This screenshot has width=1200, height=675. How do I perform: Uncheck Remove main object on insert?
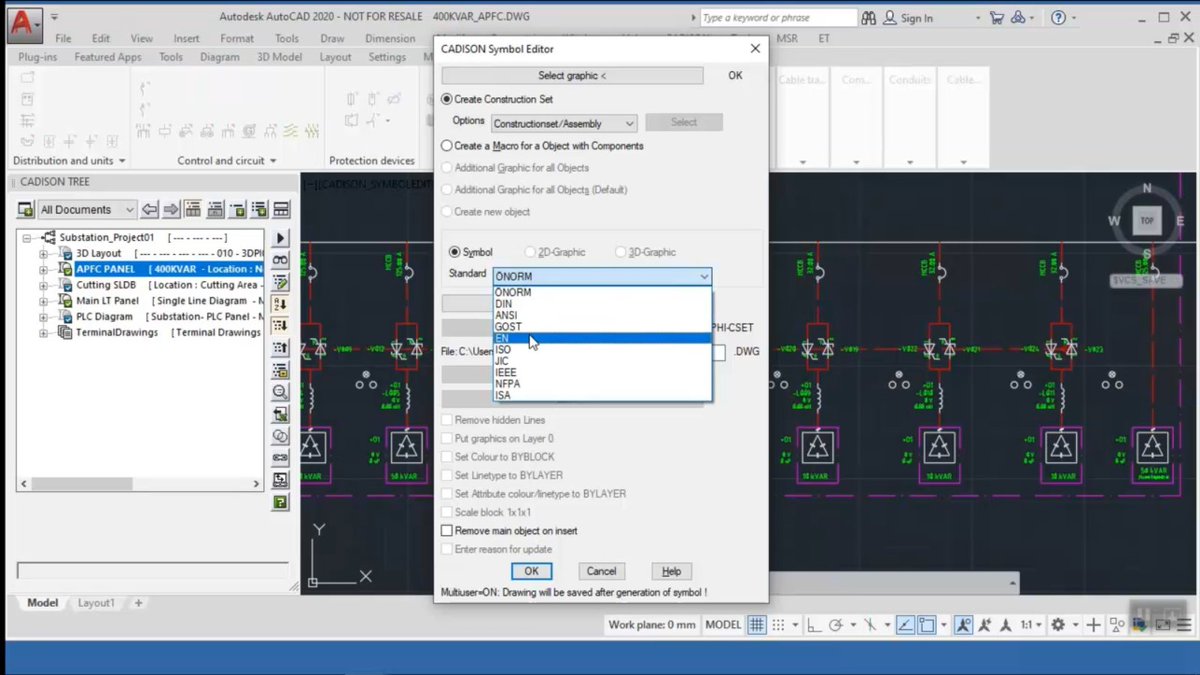pos(447,531)
